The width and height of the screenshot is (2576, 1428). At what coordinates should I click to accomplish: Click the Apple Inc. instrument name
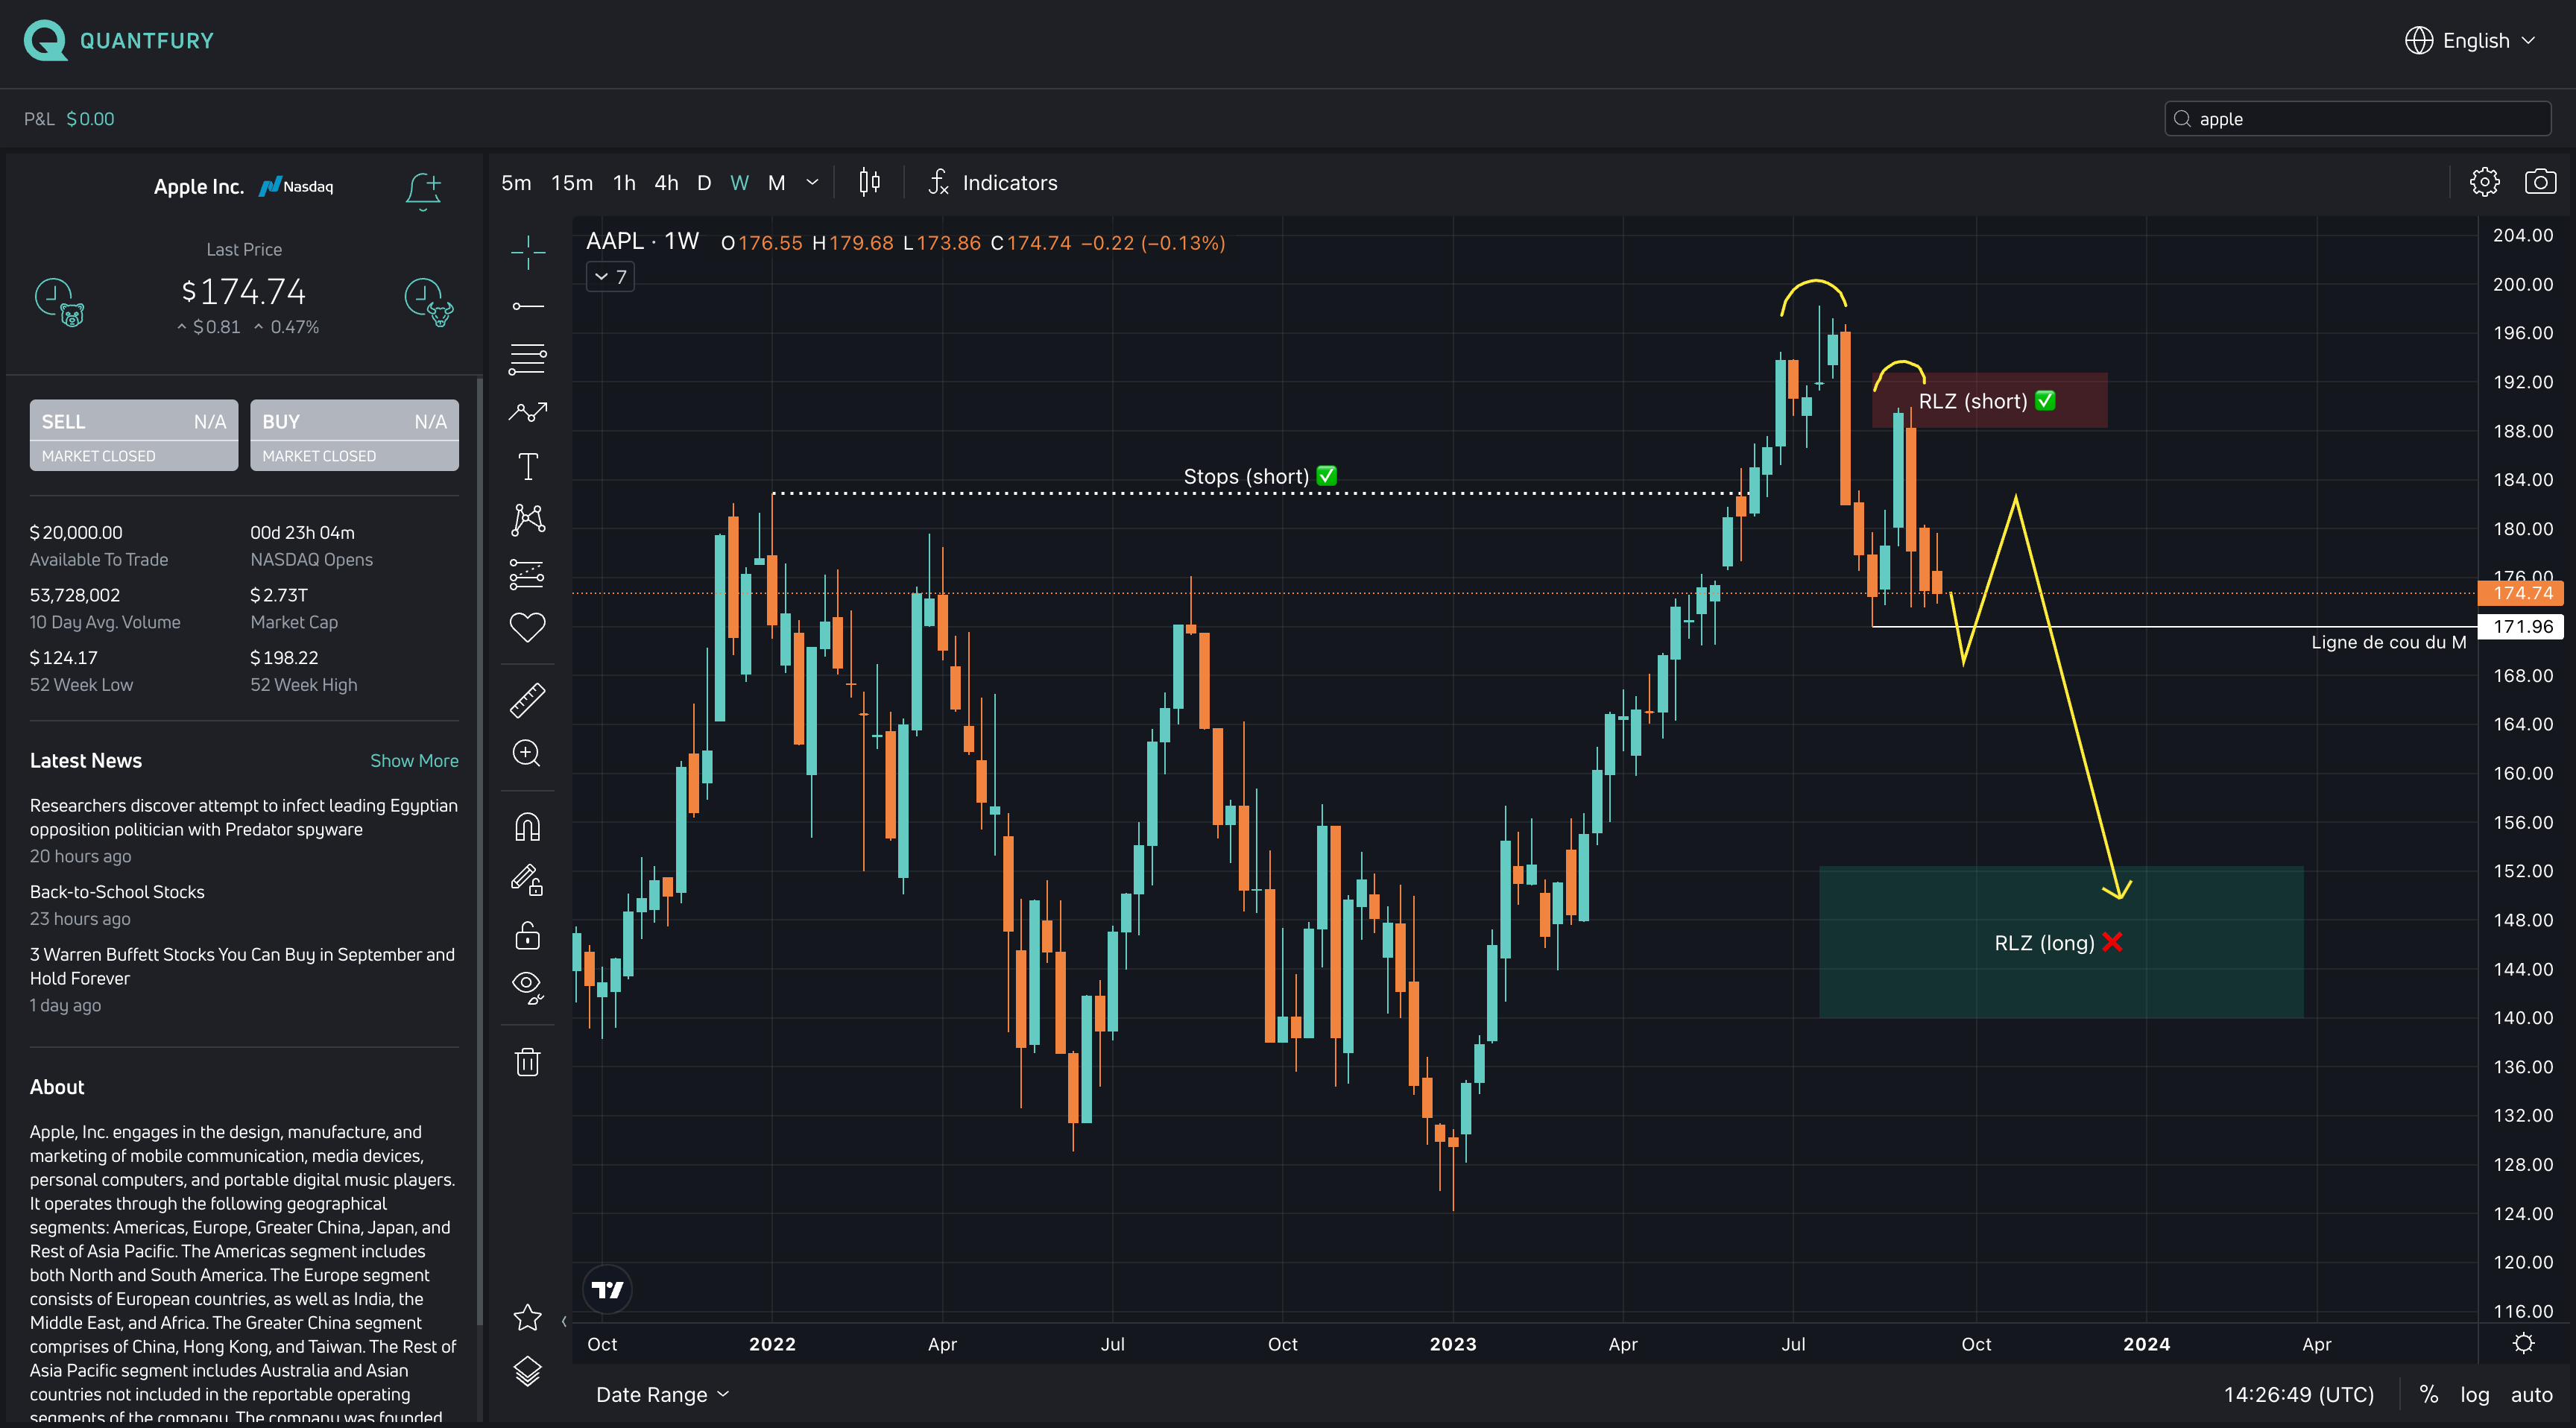(198, 187)
